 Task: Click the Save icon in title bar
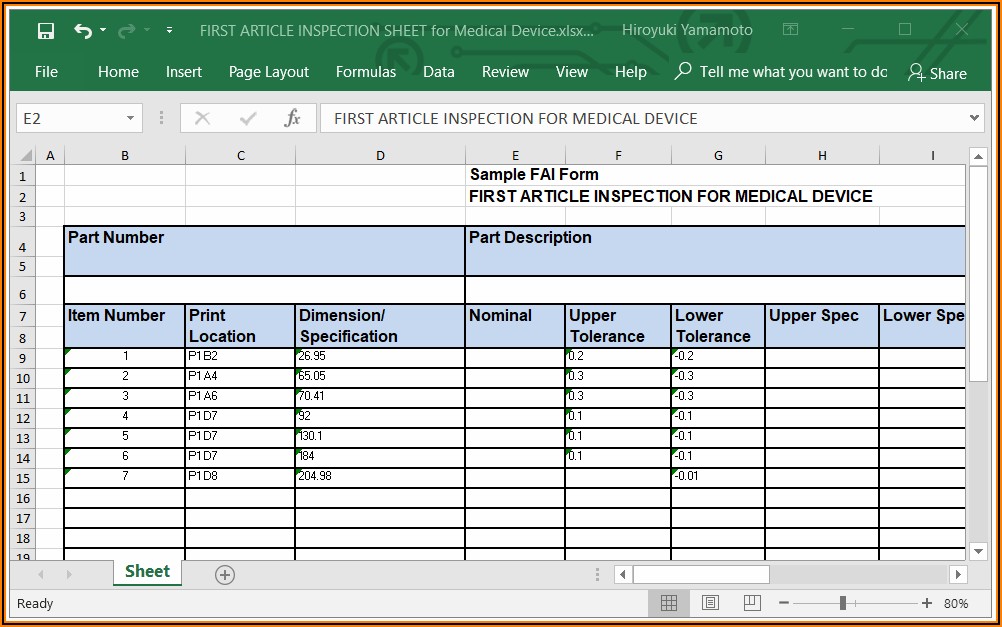(46, 31)
